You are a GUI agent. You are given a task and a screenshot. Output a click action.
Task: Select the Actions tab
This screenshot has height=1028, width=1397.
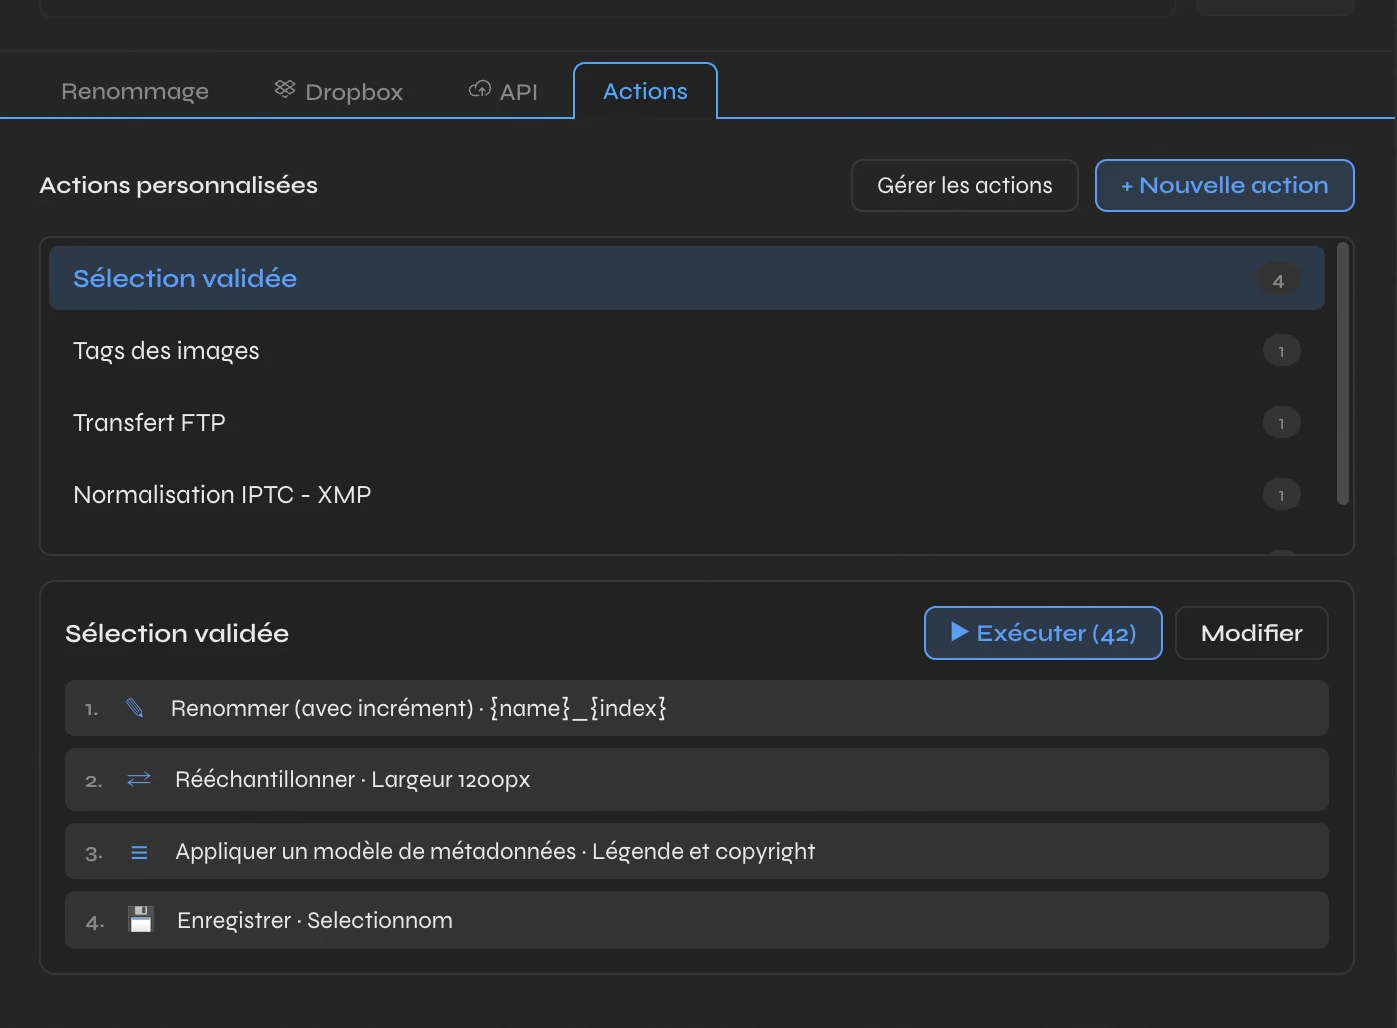(645, 91)
